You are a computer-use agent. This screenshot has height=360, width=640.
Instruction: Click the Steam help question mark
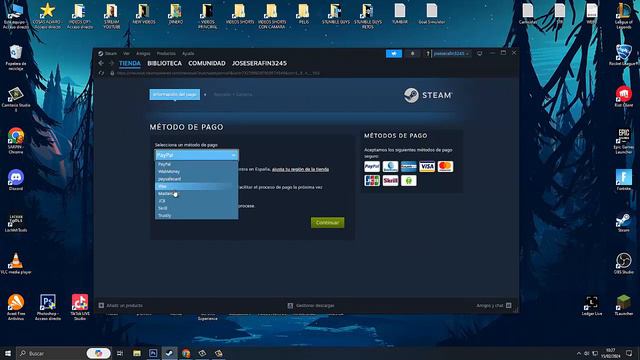click(x=427, y=53)
